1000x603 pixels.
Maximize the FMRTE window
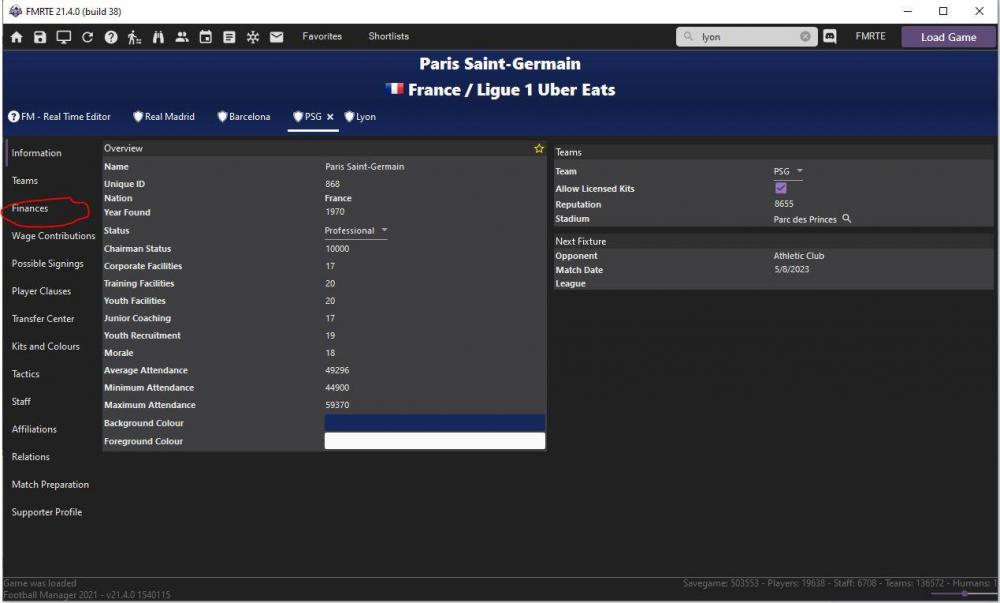coord(943,11)
